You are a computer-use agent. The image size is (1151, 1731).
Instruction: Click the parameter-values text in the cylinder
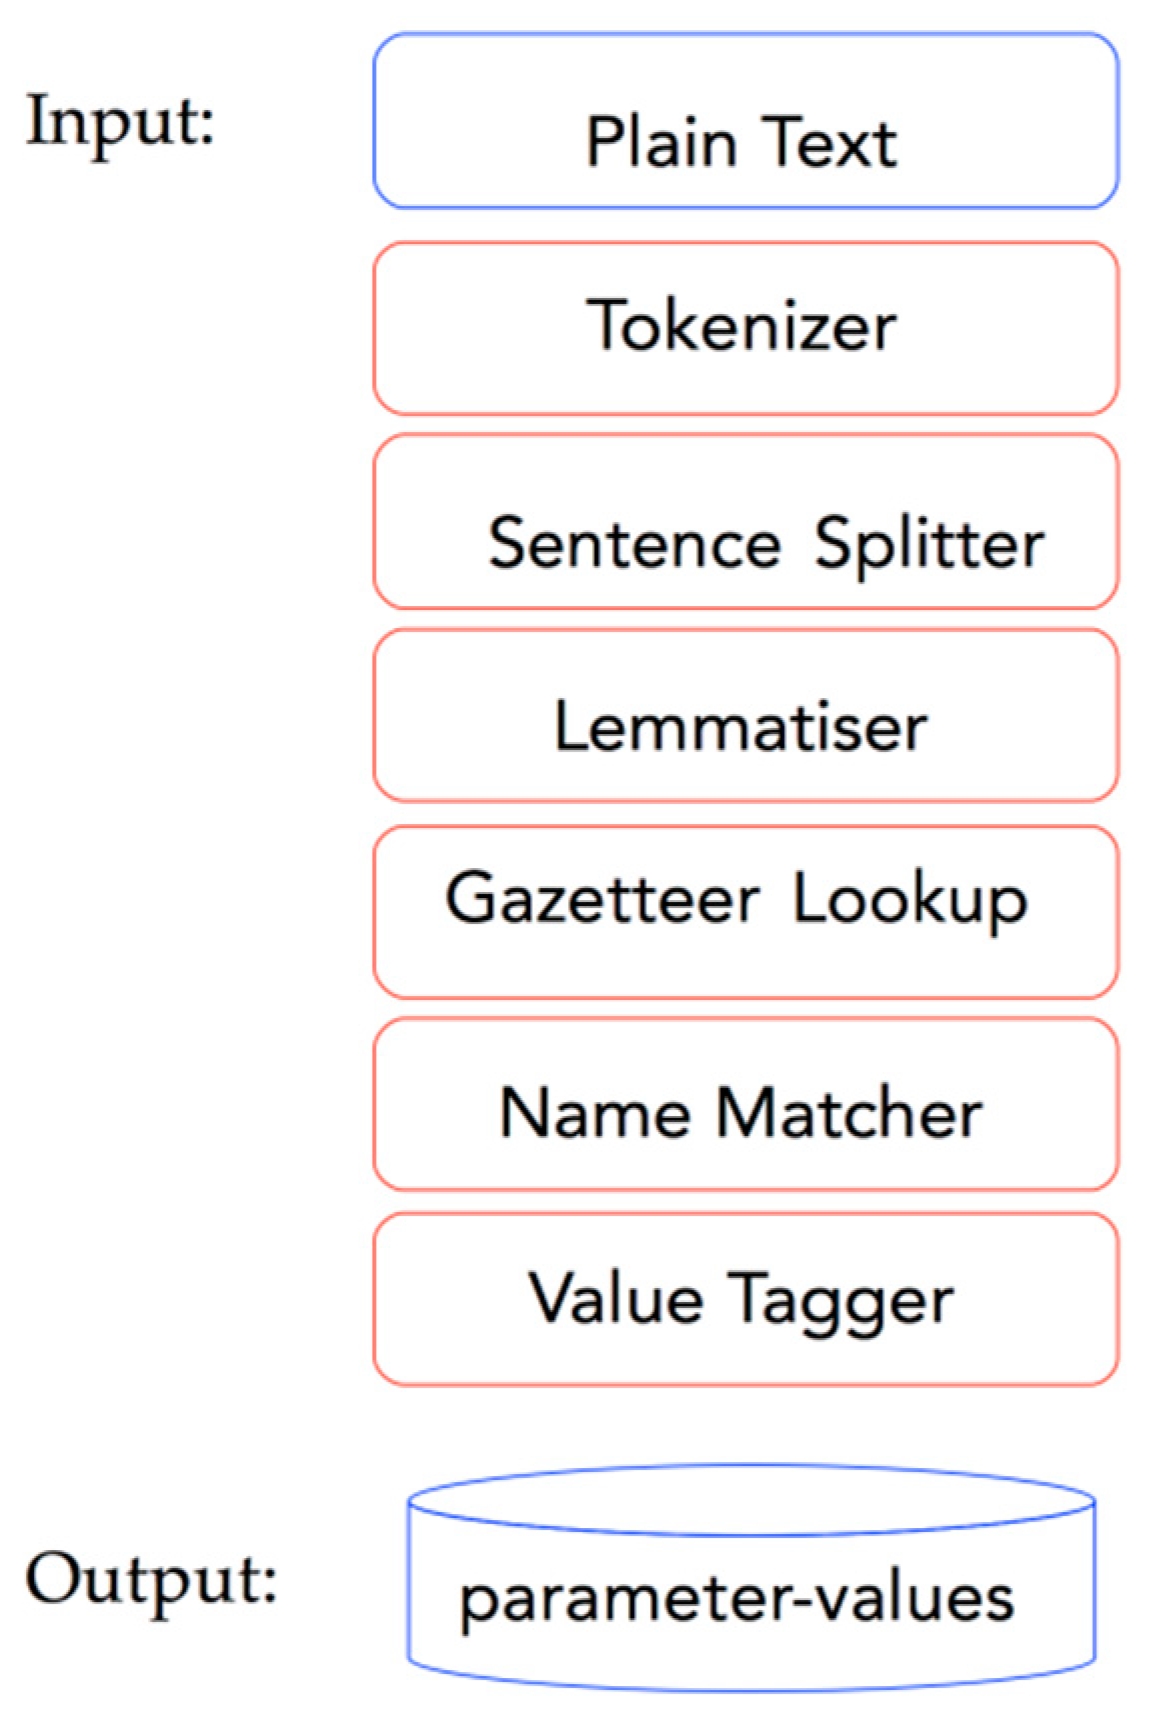tap(737, 1597)
